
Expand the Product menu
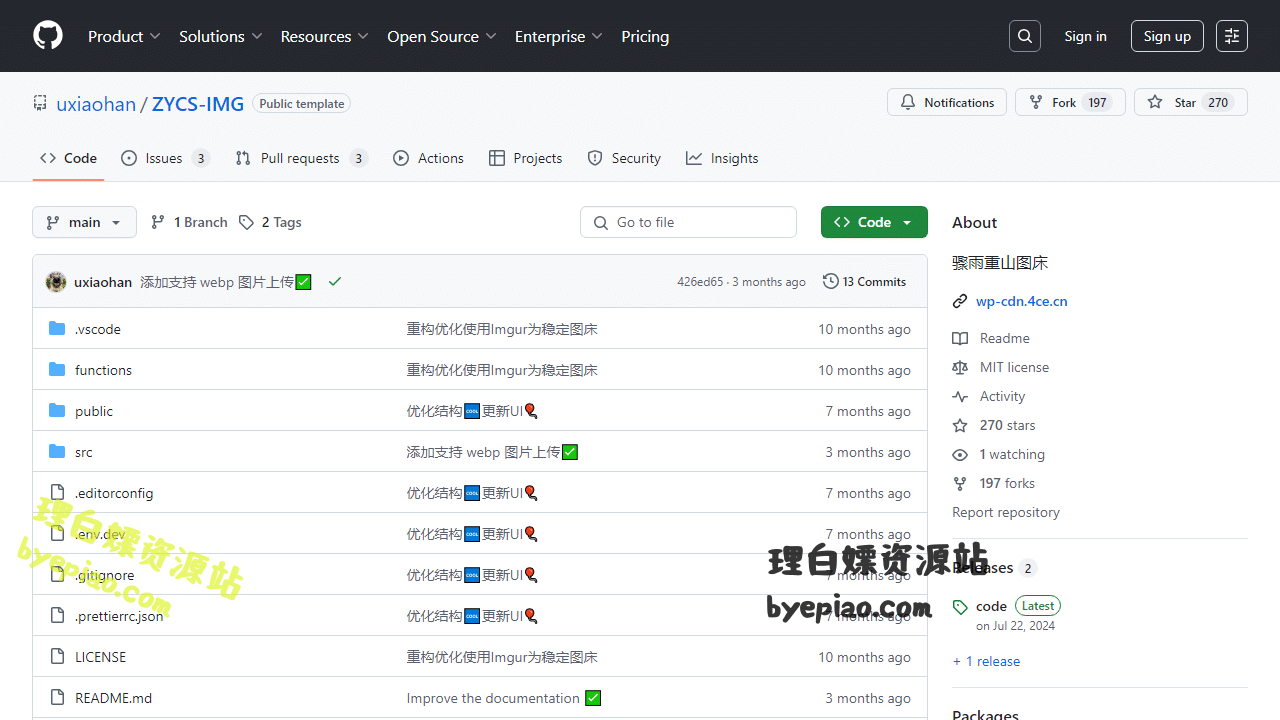point(124,36)
